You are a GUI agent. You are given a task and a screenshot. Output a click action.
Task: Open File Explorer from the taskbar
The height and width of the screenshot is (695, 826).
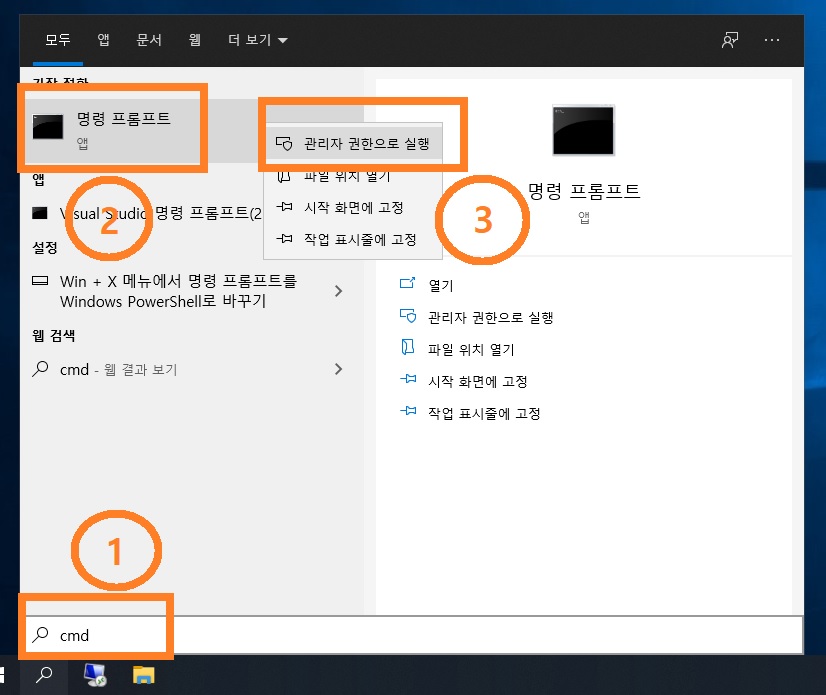143,675
